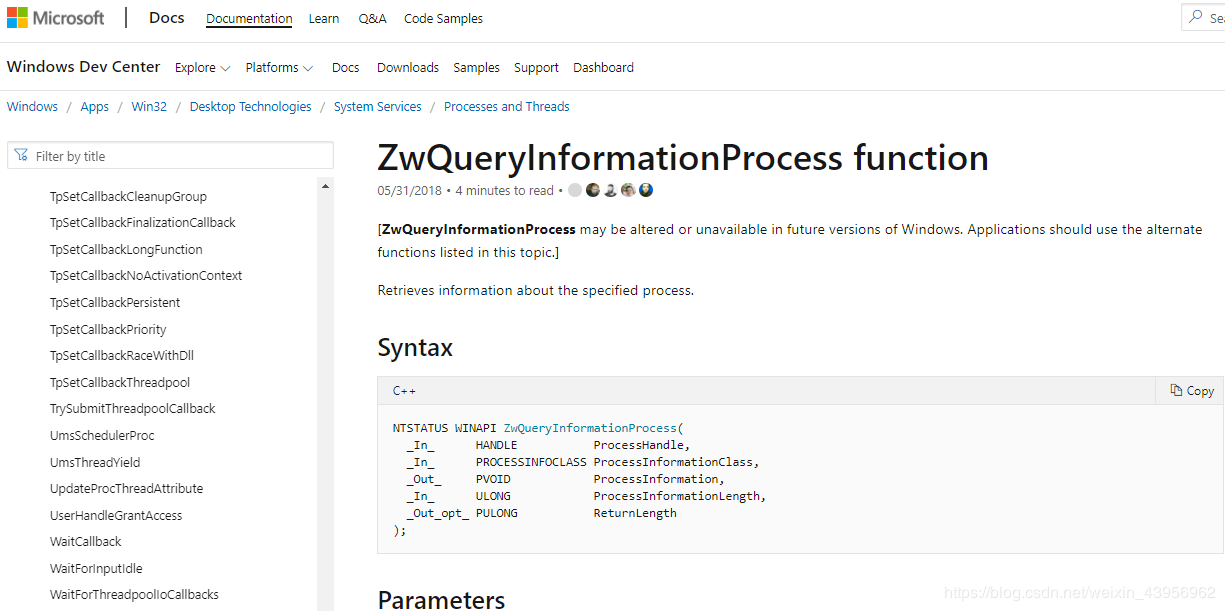The height and width of the screenshot is (611, 1225).
Task: Expand the Explore dropdown menu
Action: (x=202, y=67)
